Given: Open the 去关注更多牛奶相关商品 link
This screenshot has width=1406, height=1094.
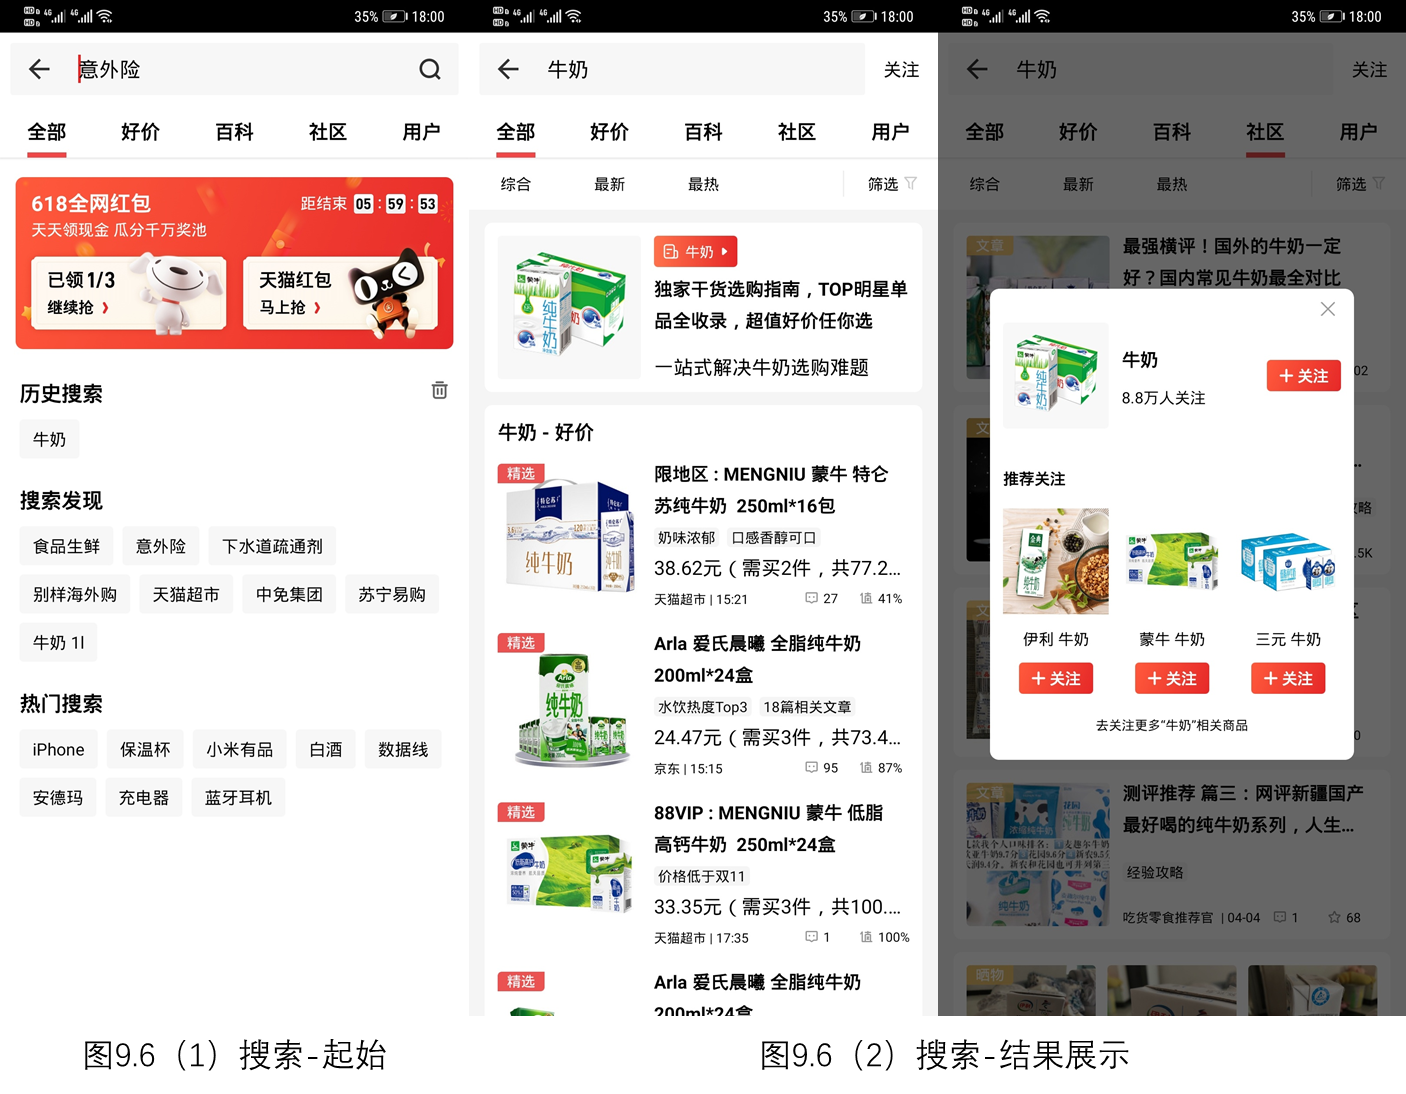Looking at the screenshot, I should tap(1171, 725).
